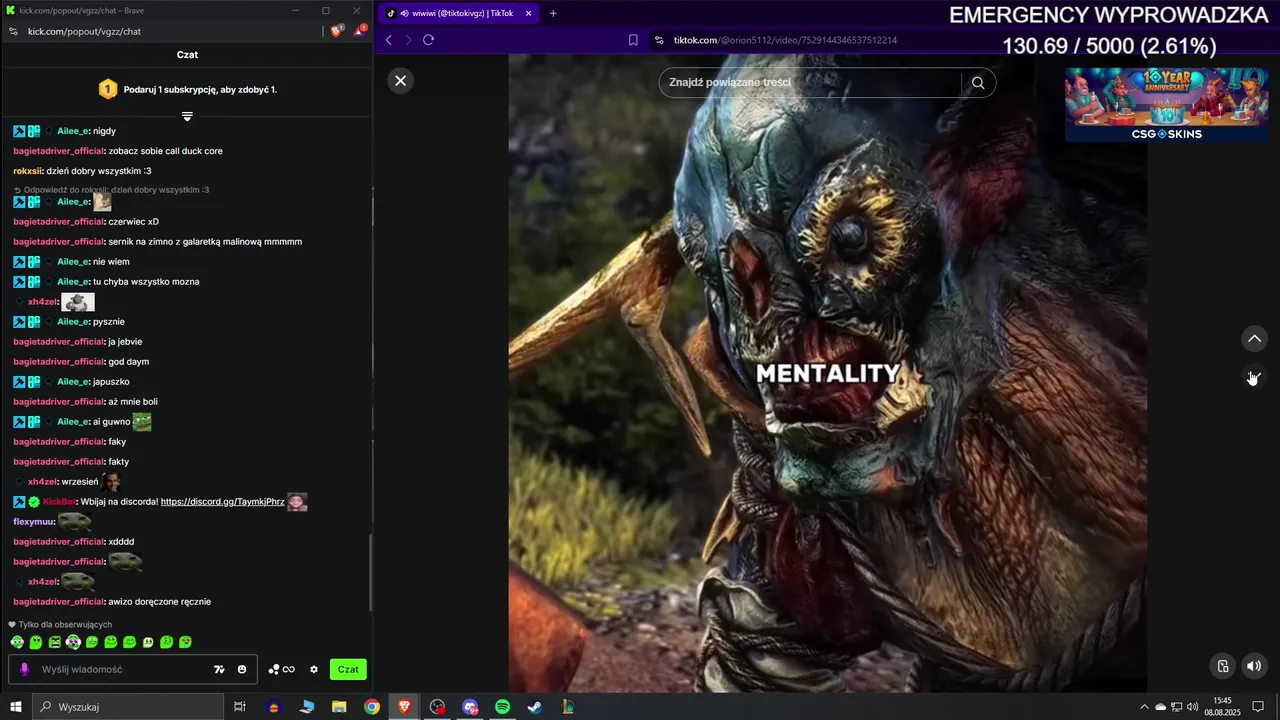This screenshot has height=720, width=1280.
Task: Open site settings icon beside kick.com address
Action: coord(13,31)
